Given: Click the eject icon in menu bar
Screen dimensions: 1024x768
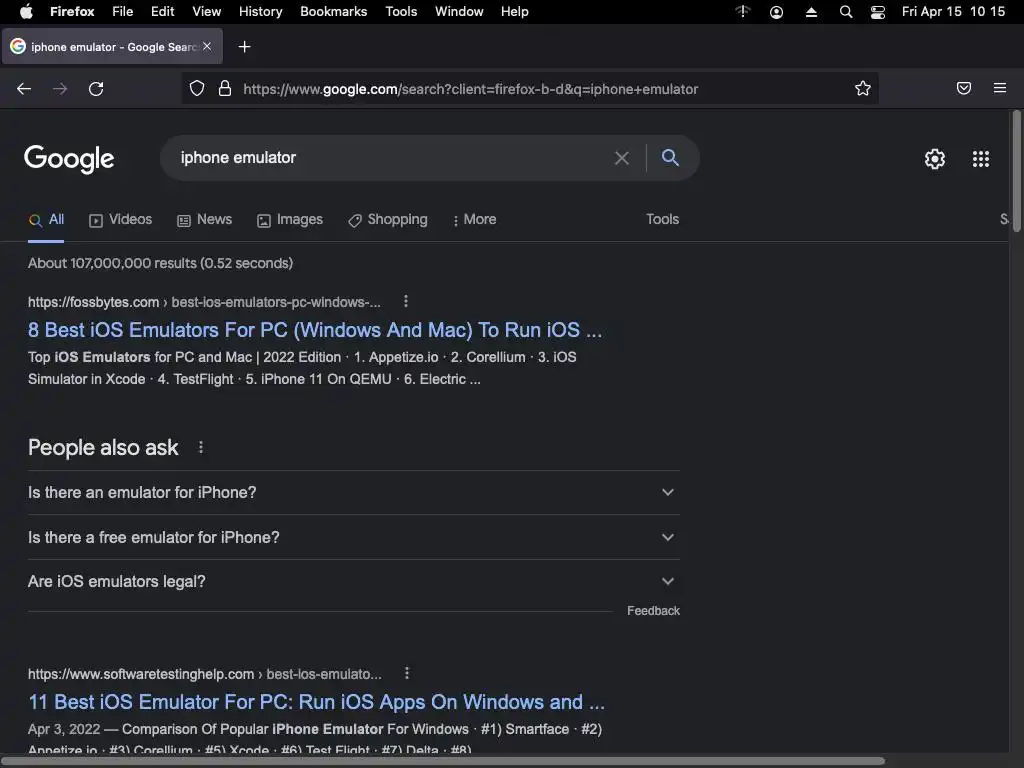Looking at the screenshot, I should pos(811,12).
